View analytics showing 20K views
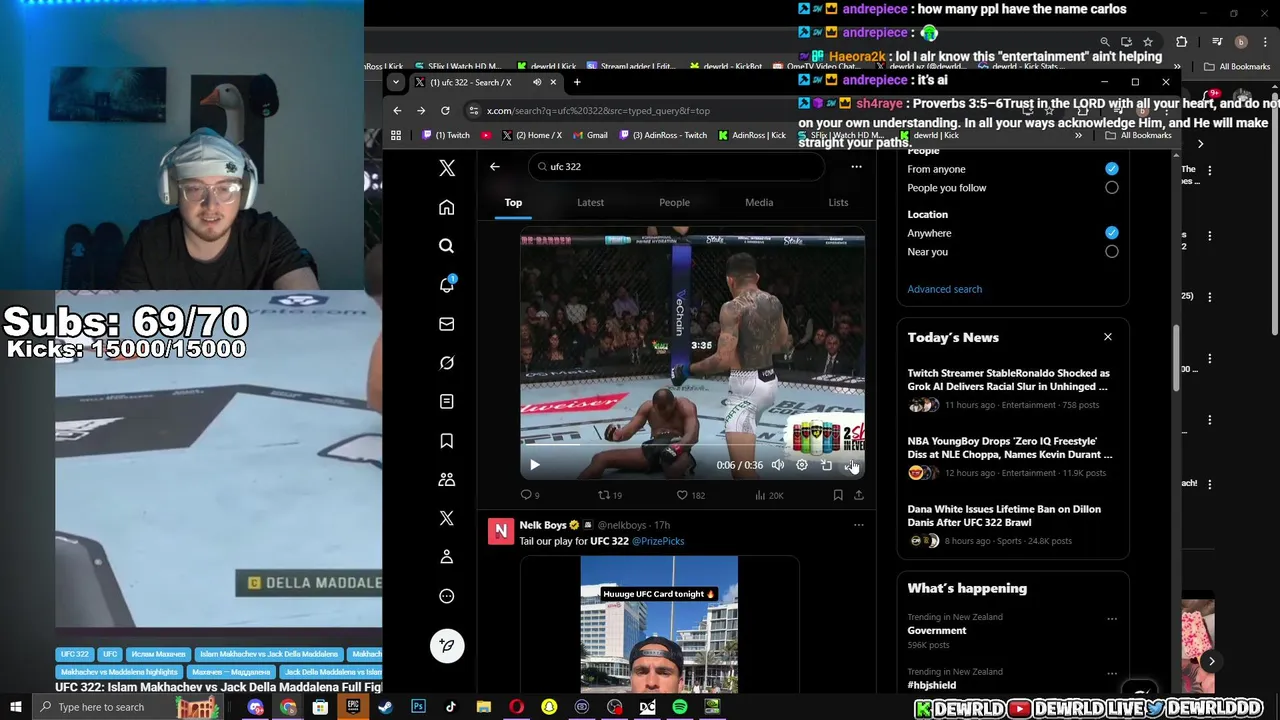Screen dimensions: 1280x720 [x=769, y=495]
